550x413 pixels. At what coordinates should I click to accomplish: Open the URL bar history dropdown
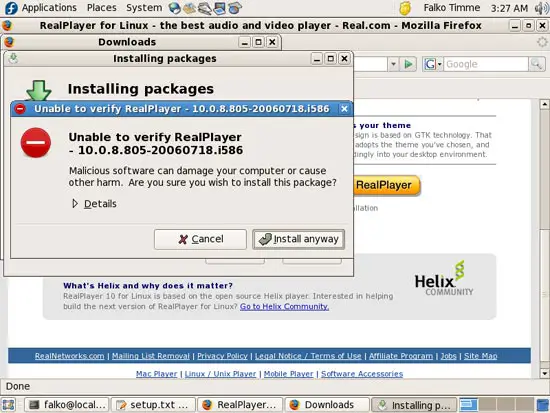393,64
